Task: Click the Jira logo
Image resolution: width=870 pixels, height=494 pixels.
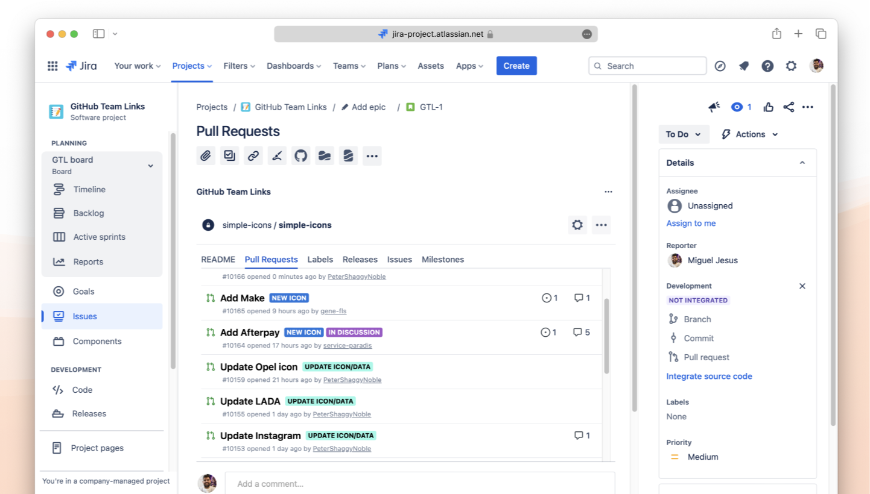Action: tap(81, 66)
